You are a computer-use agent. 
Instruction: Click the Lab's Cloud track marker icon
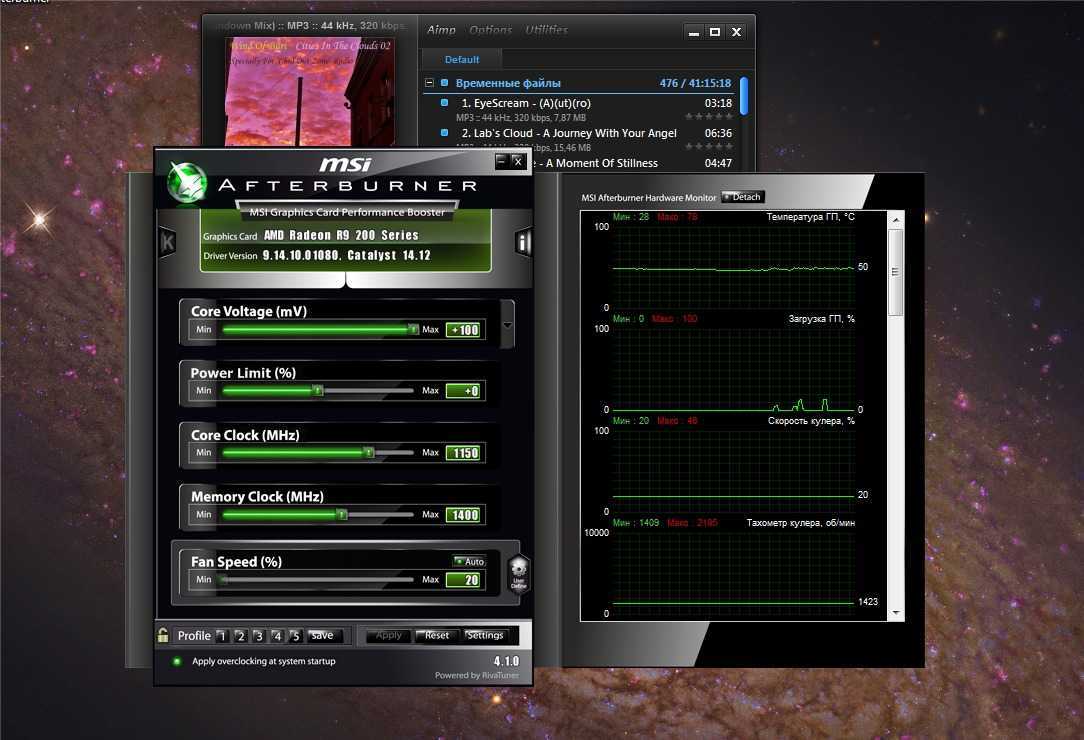445,133
